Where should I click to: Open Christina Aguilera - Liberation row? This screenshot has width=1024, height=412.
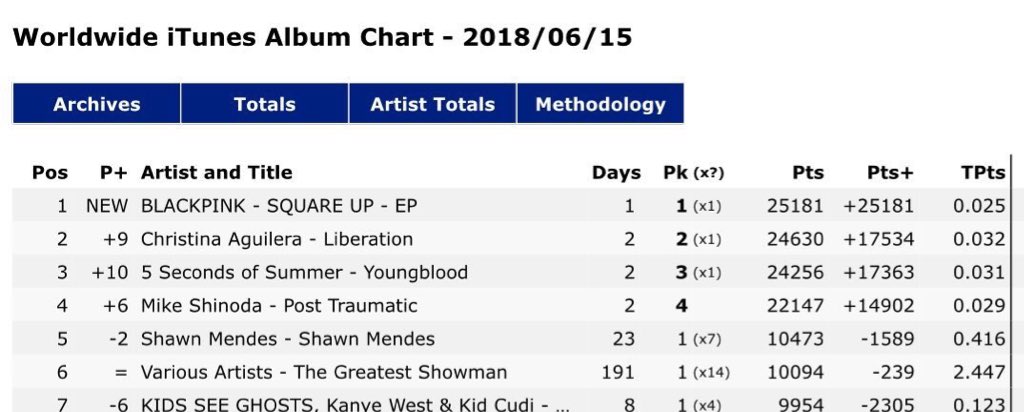(277, 239)
